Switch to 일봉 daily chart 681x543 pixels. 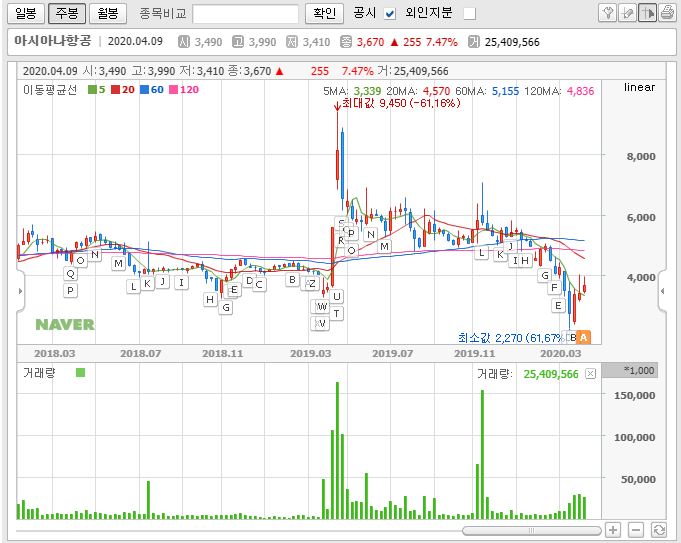click(x=26, y=13)
